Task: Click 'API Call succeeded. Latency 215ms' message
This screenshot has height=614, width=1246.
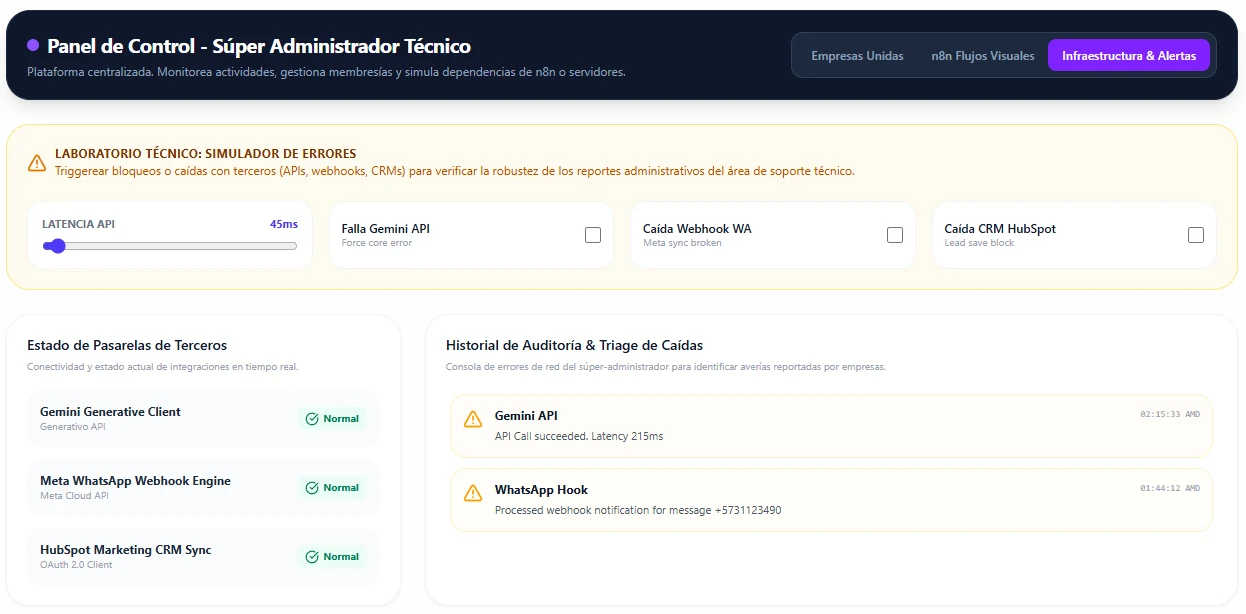Action: point(579,436)
